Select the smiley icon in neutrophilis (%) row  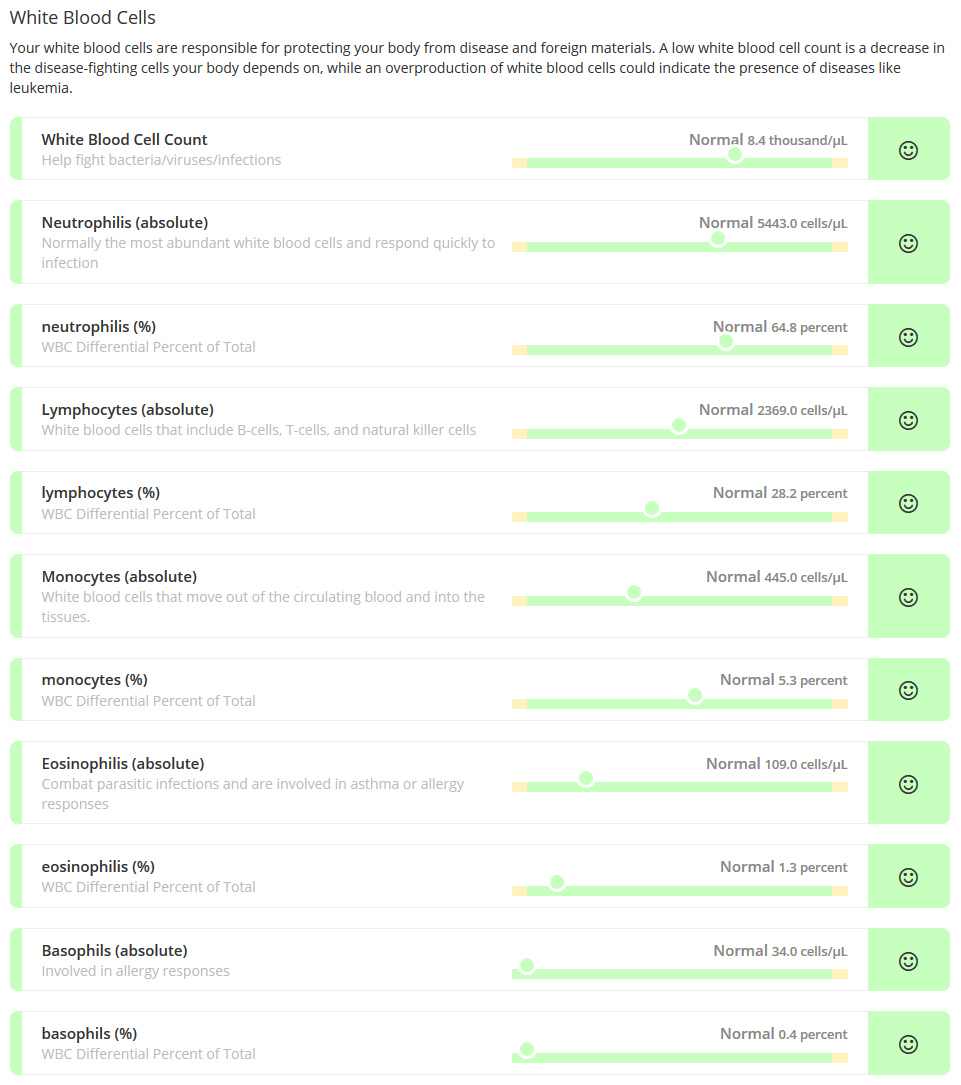(908, 337)
